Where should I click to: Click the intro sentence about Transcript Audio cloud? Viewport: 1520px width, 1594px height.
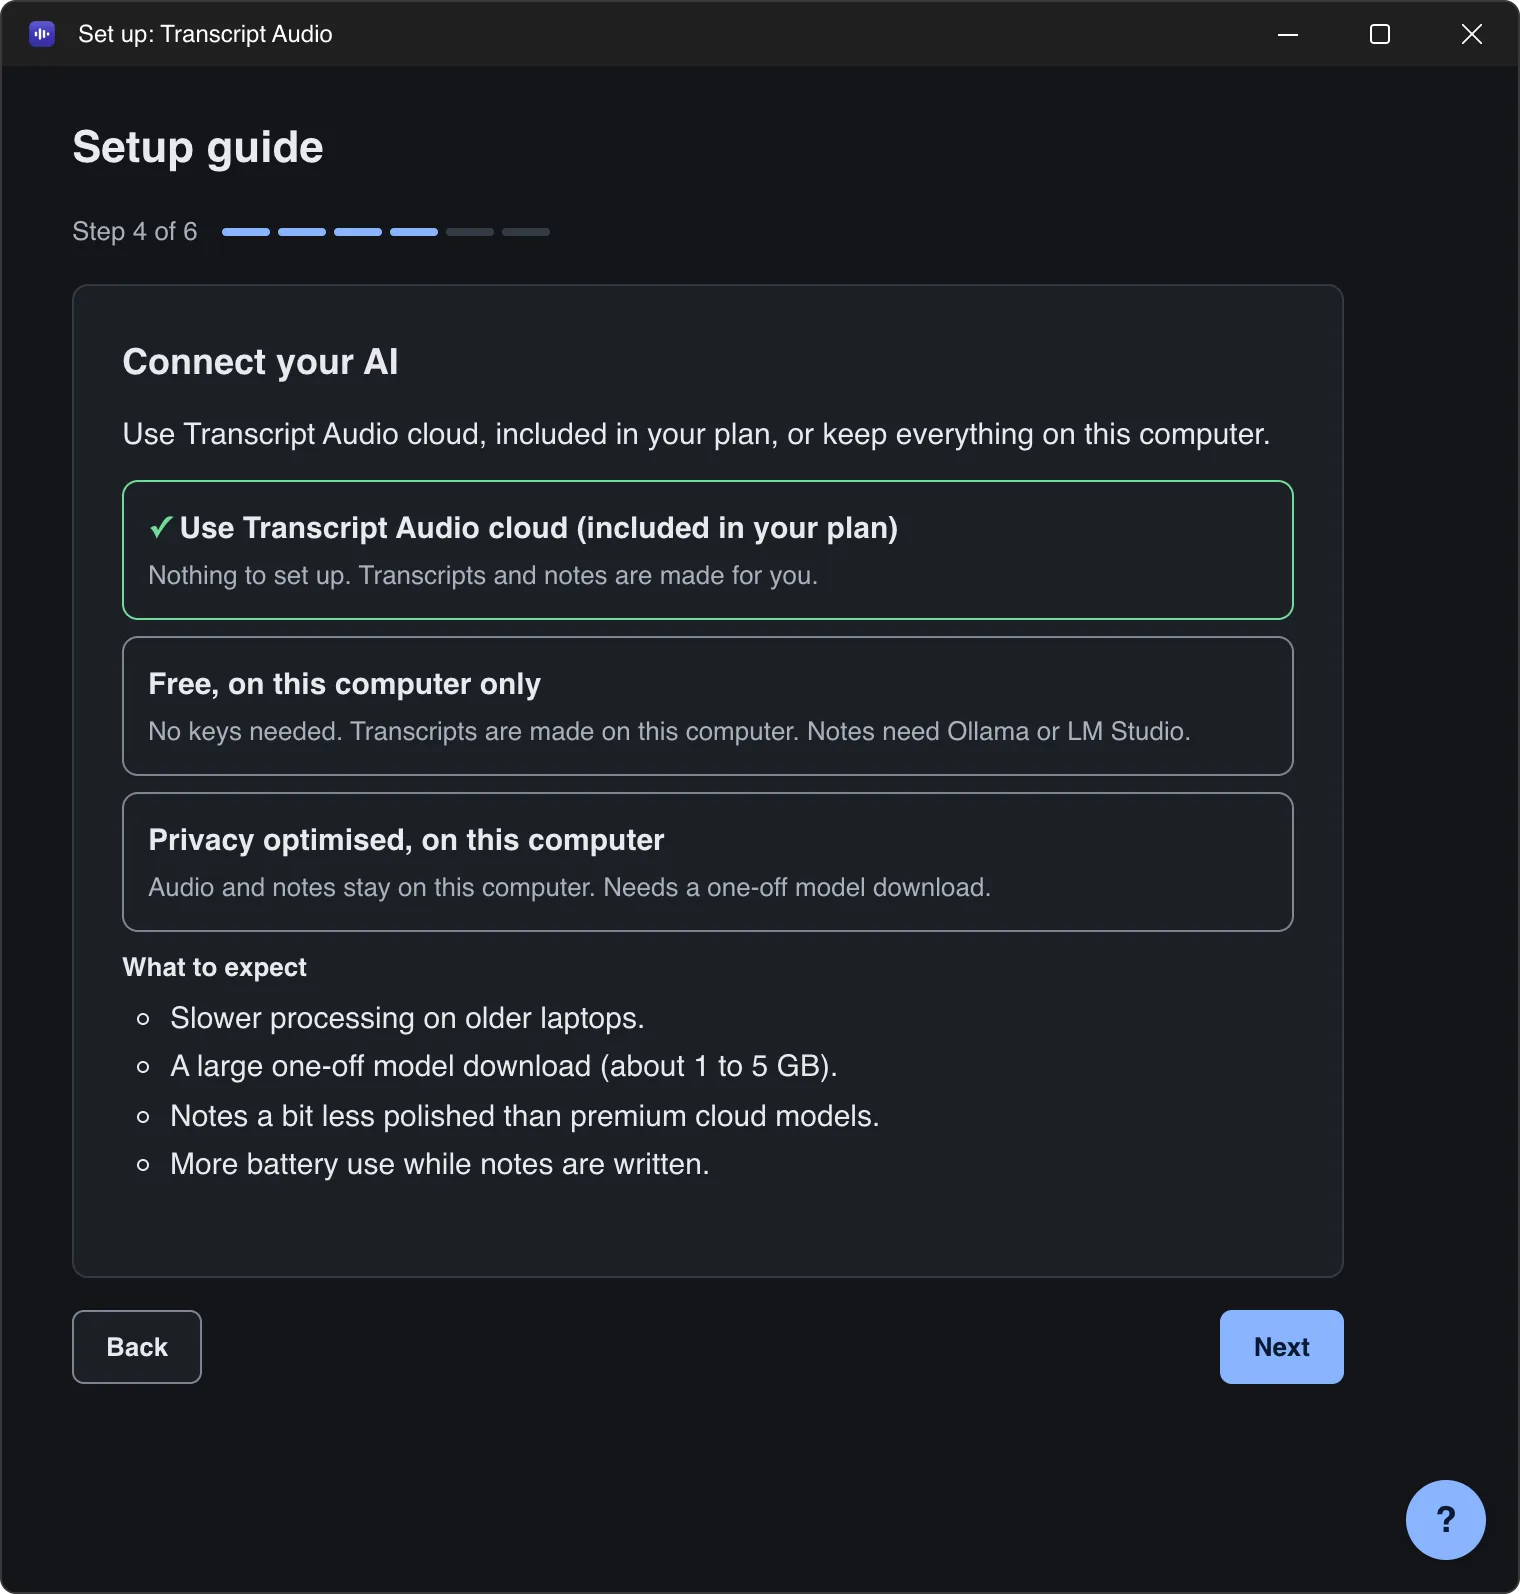[x=696, y=434]
